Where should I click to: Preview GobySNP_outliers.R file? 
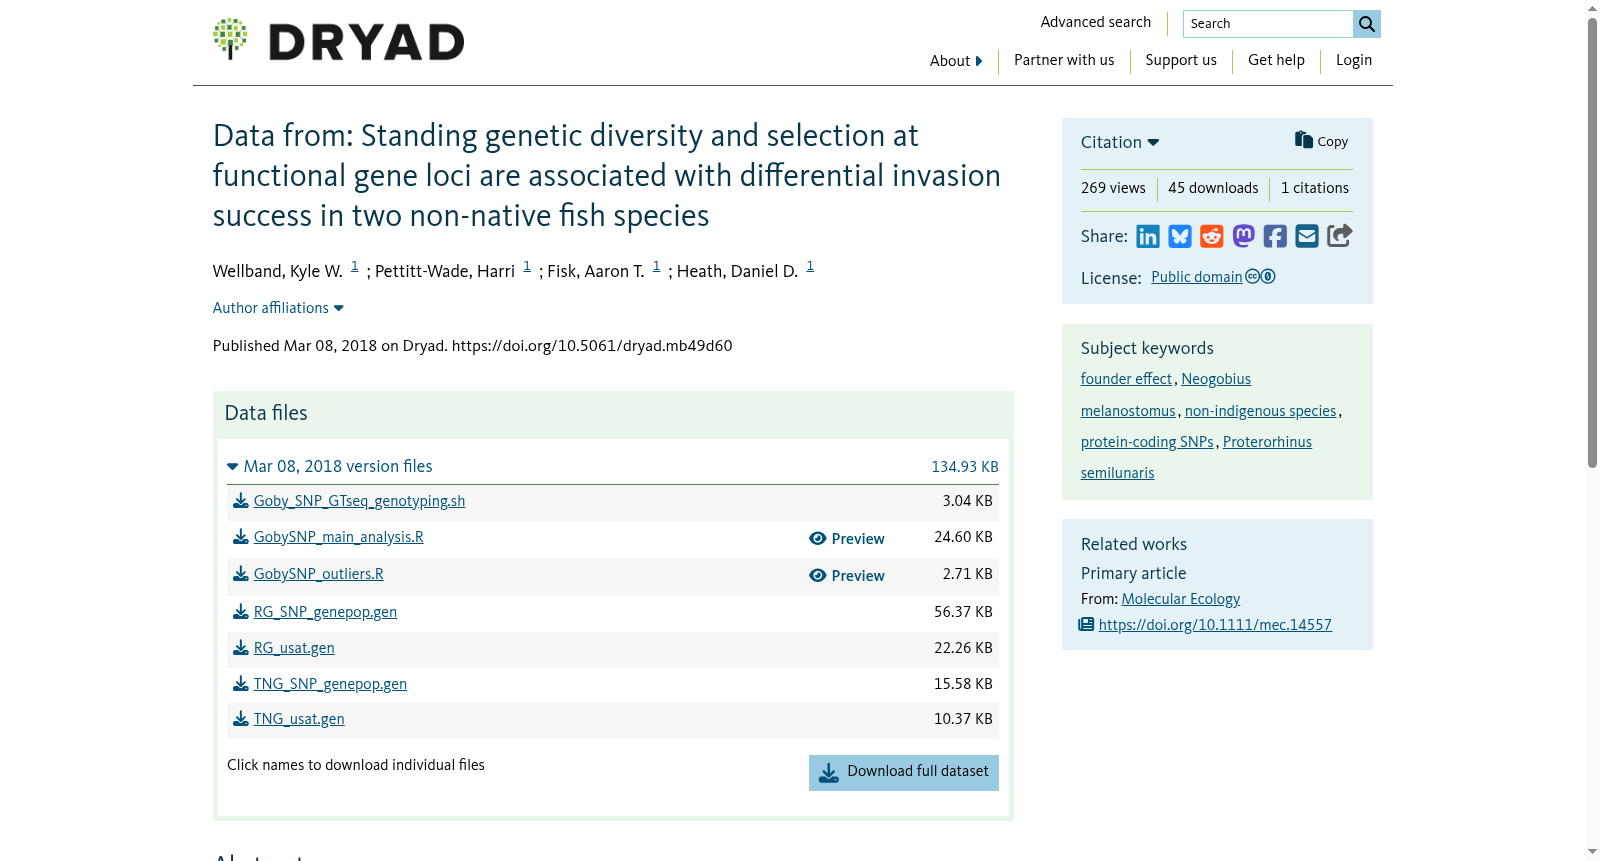coord(847,576)
